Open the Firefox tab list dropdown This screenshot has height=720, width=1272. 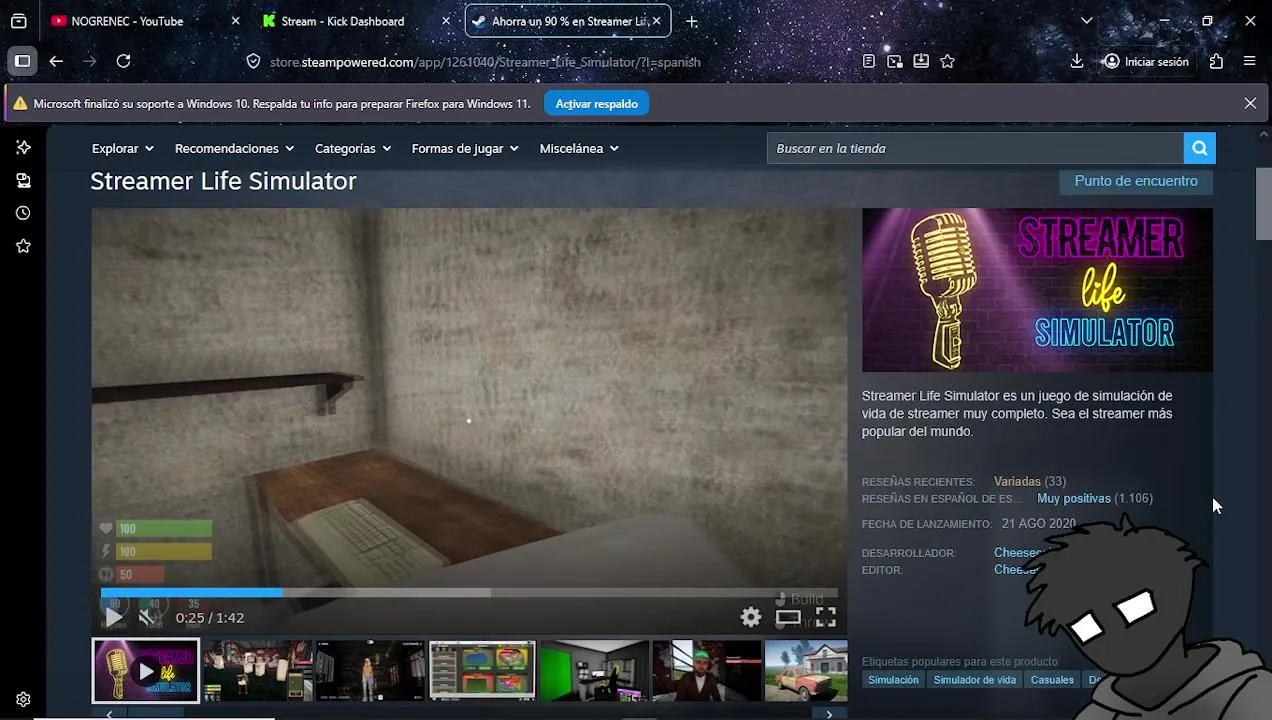tap(1087, 21)
